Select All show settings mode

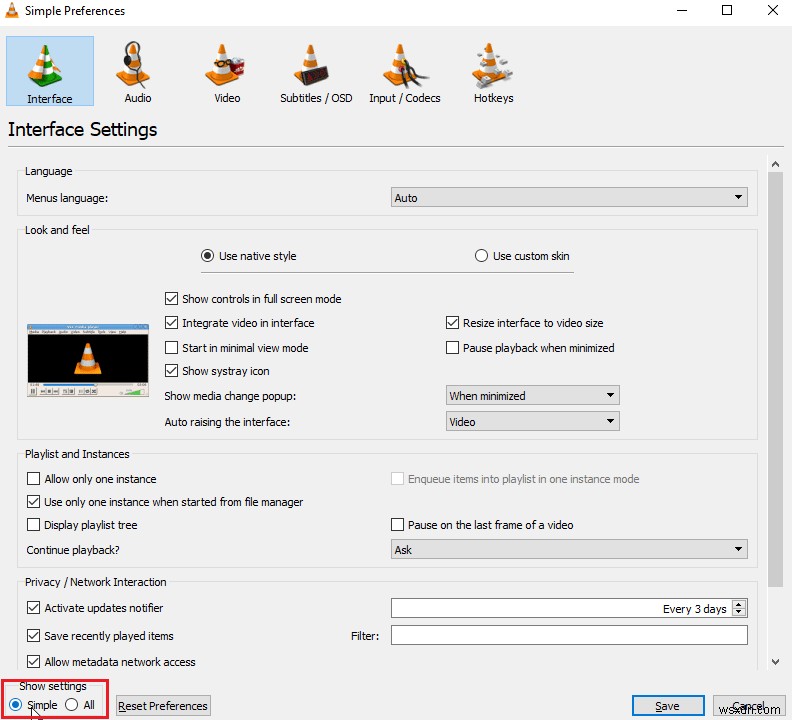tap(80, 705)
